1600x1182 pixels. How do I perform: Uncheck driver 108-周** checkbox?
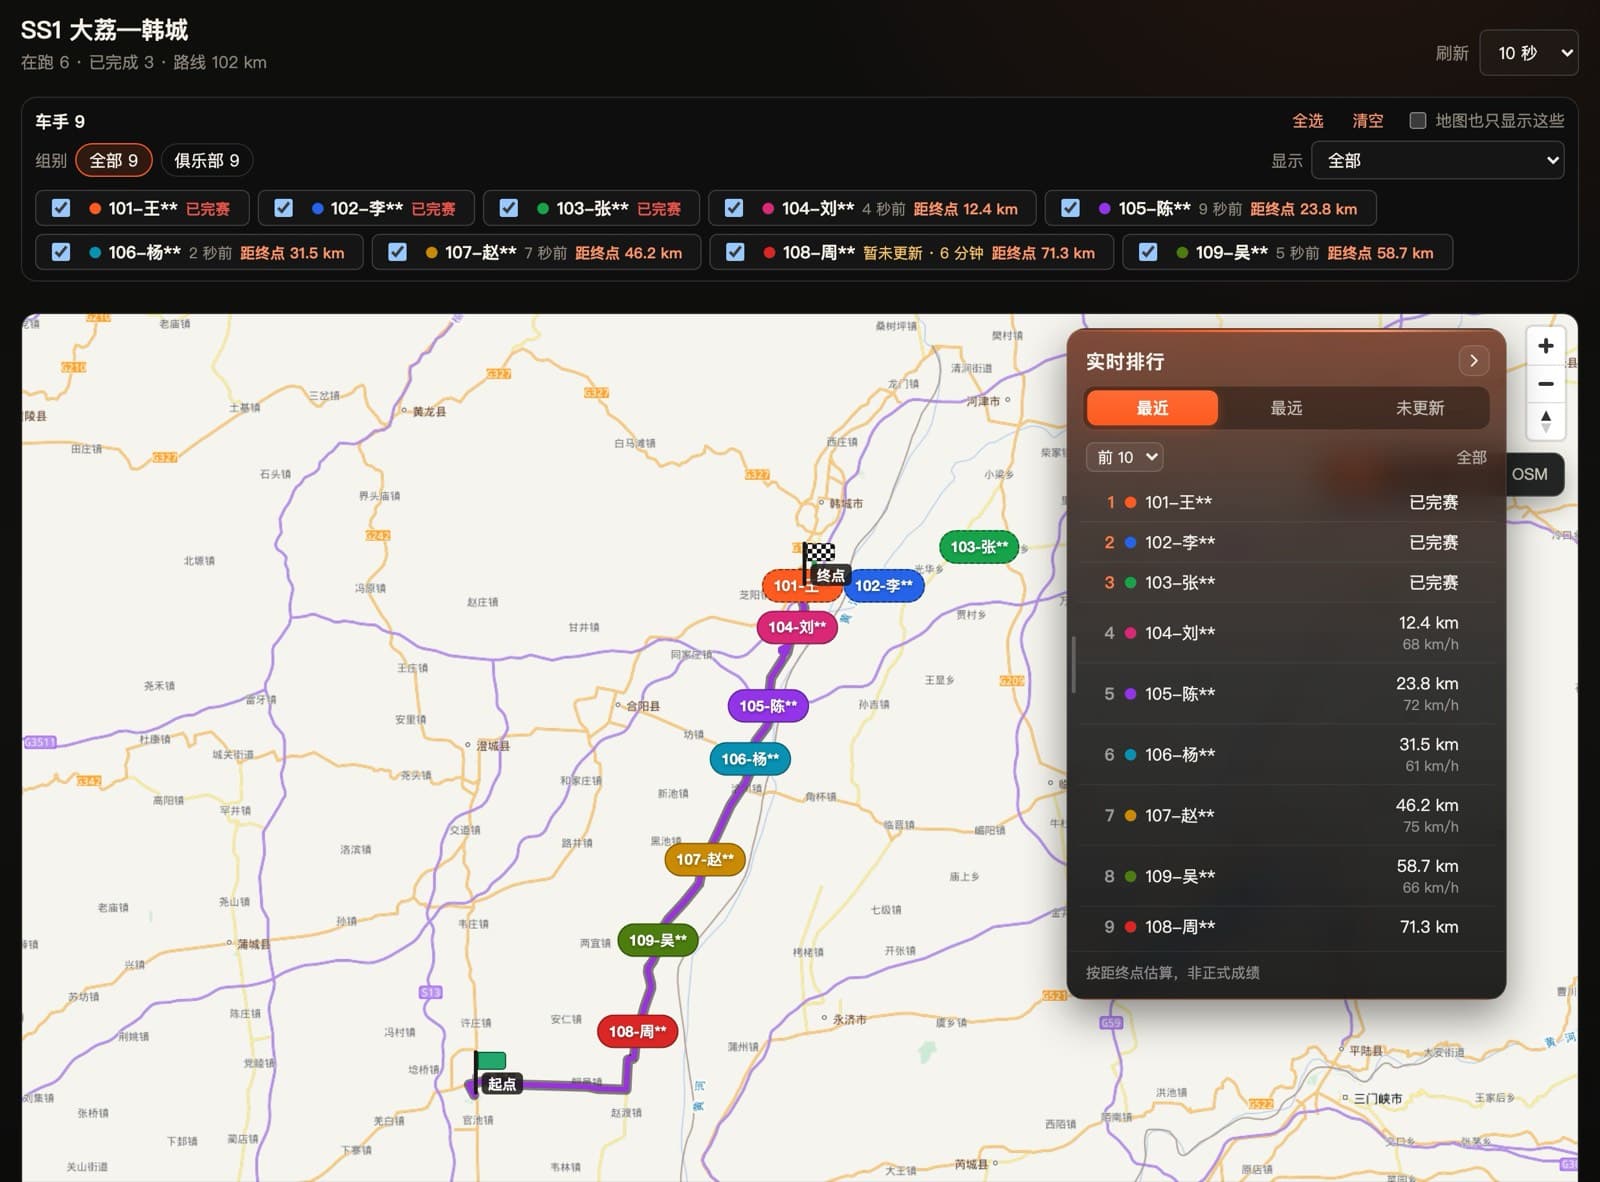pos(735,252)
